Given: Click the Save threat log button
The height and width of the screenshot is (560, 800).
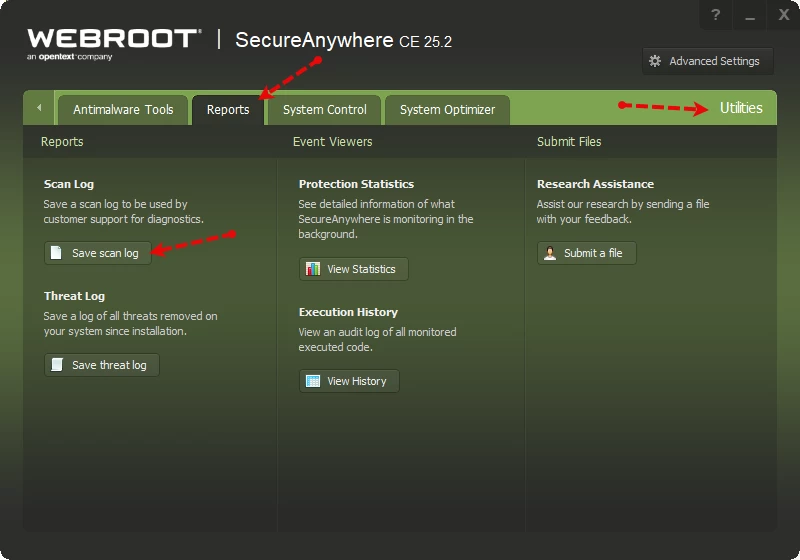Looking at the screenshot, I should coord(102,365).
